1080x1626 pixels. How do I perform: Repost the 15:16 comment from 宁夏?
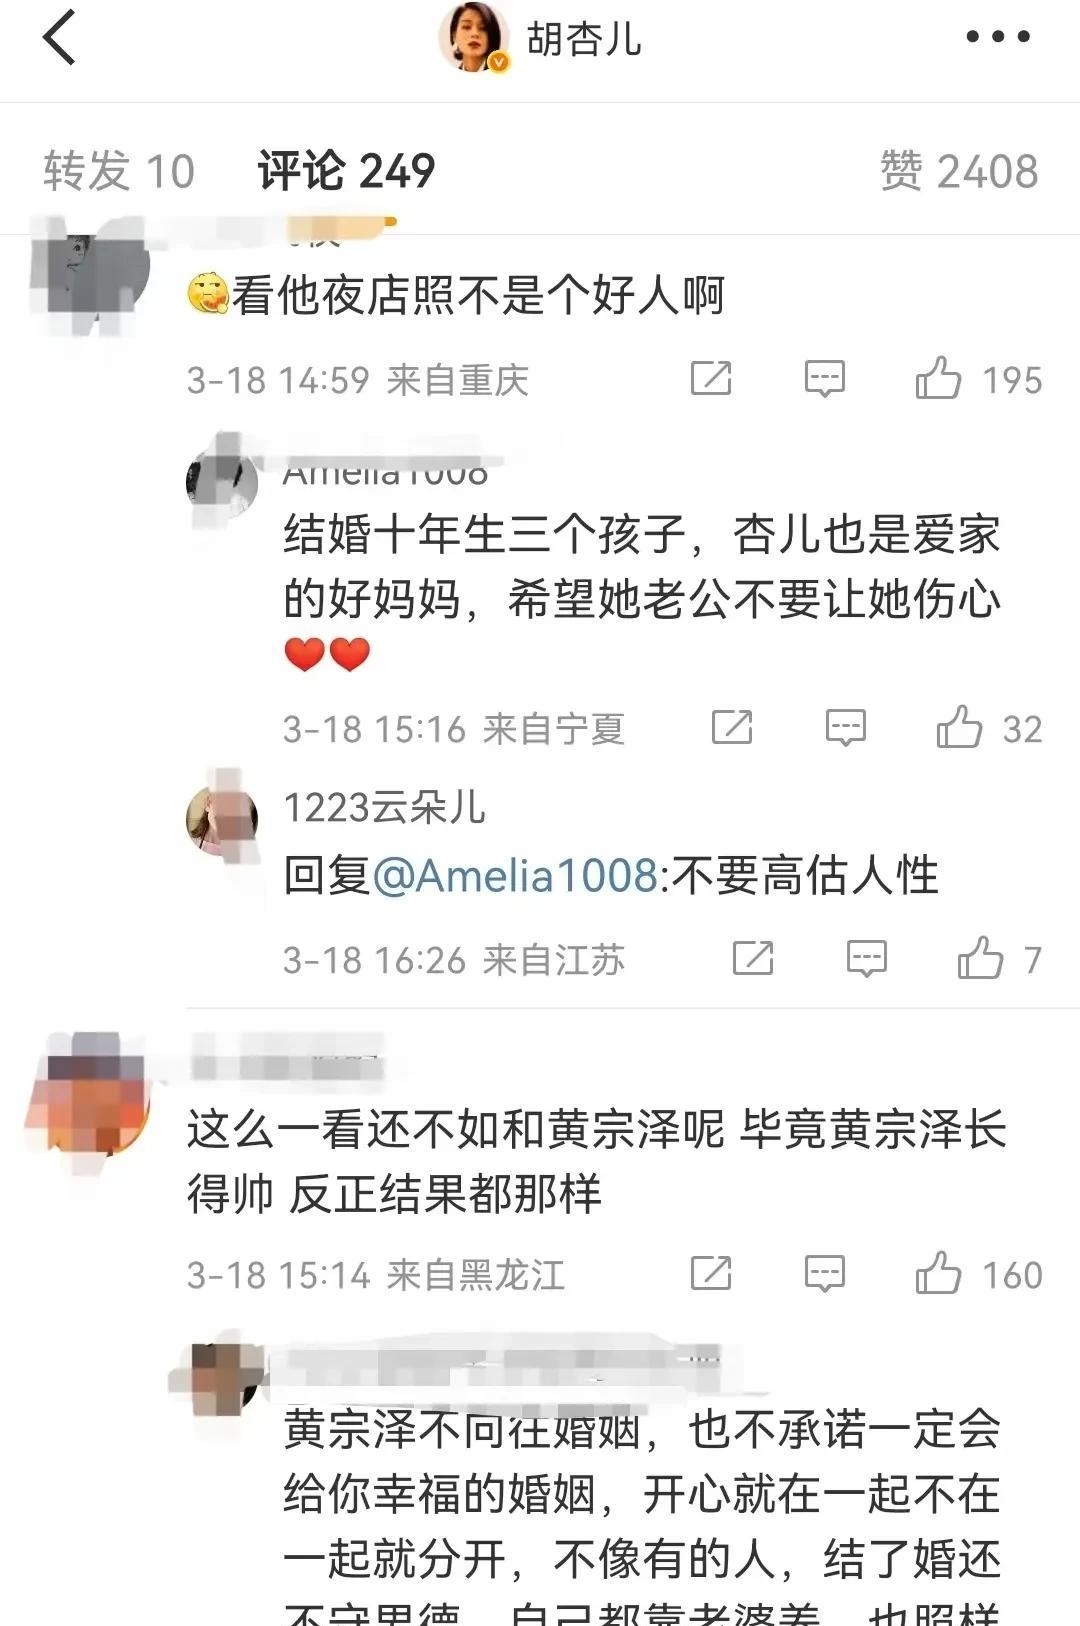pos(732,727)
